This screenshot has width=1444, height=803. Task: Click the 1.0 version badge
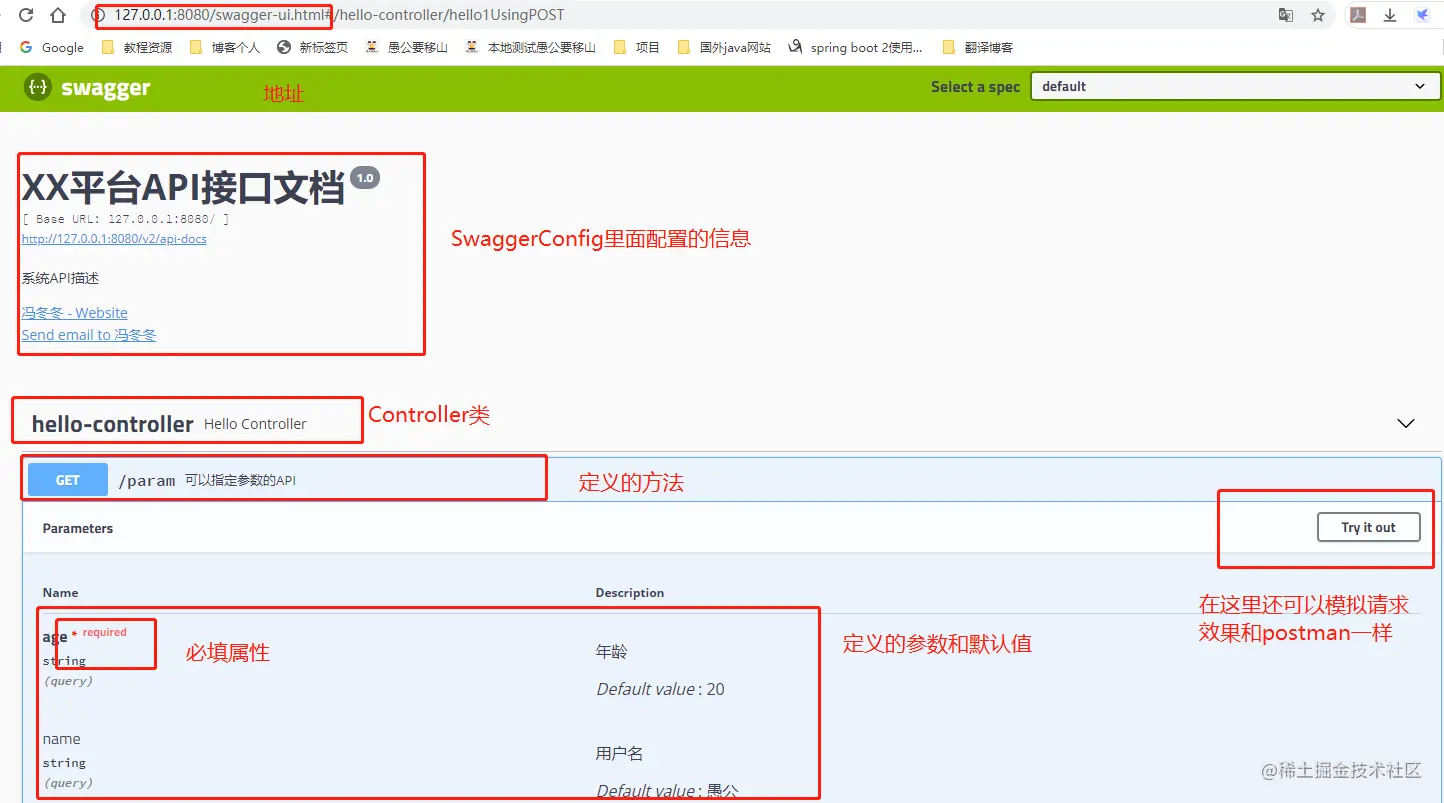point(365,178)
